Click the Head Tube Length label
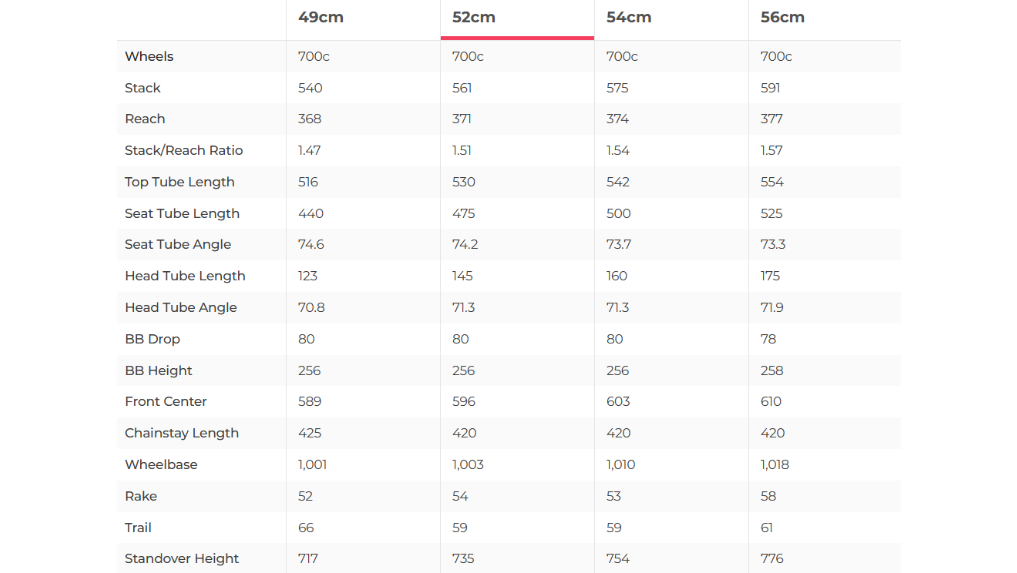This screenshot has height=573, width=1017. (x=185, y=276)
